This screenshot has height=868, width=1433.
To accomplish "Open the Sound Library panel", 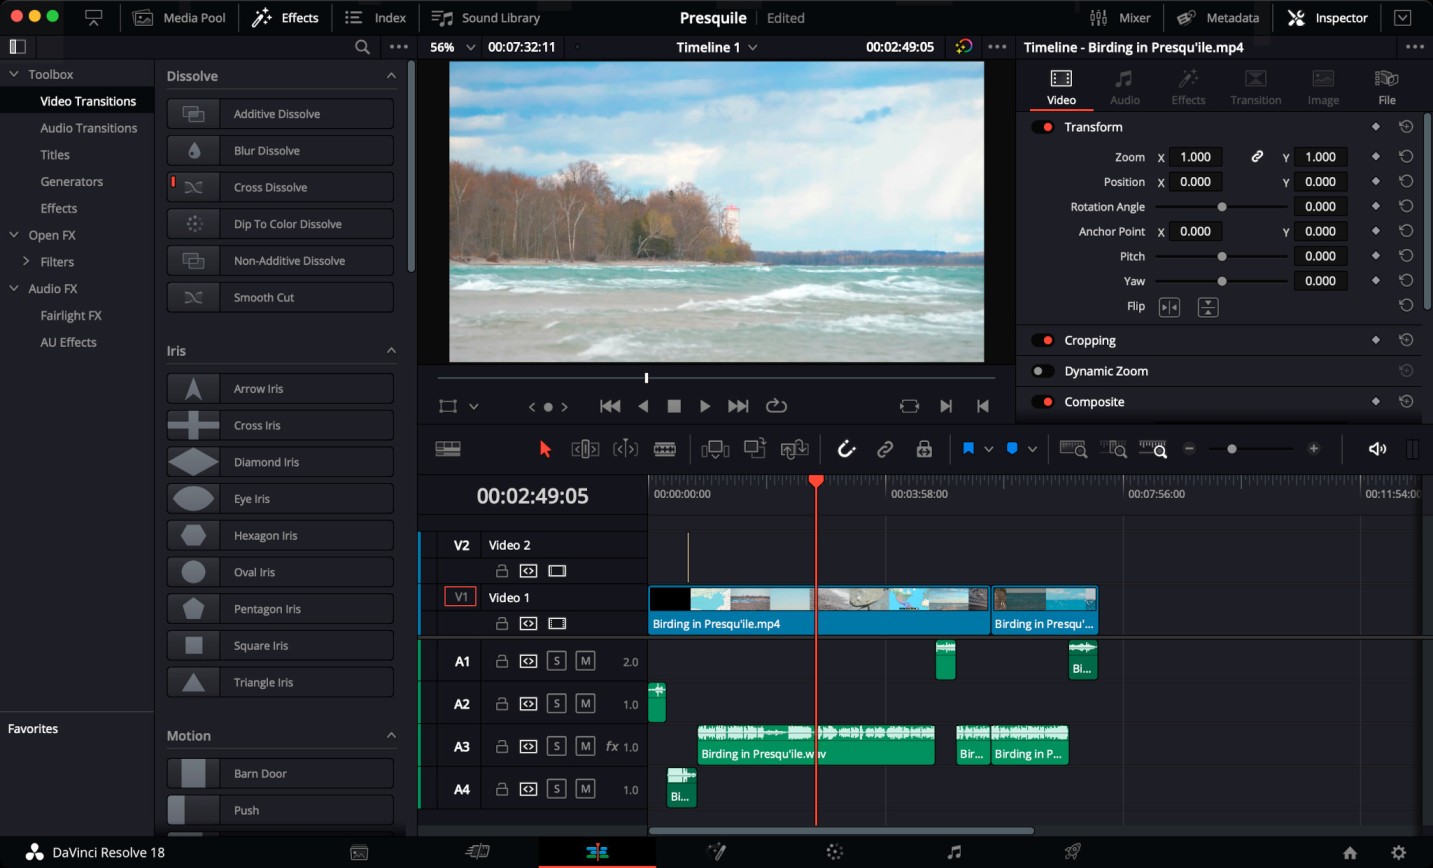I will point(486,18).
